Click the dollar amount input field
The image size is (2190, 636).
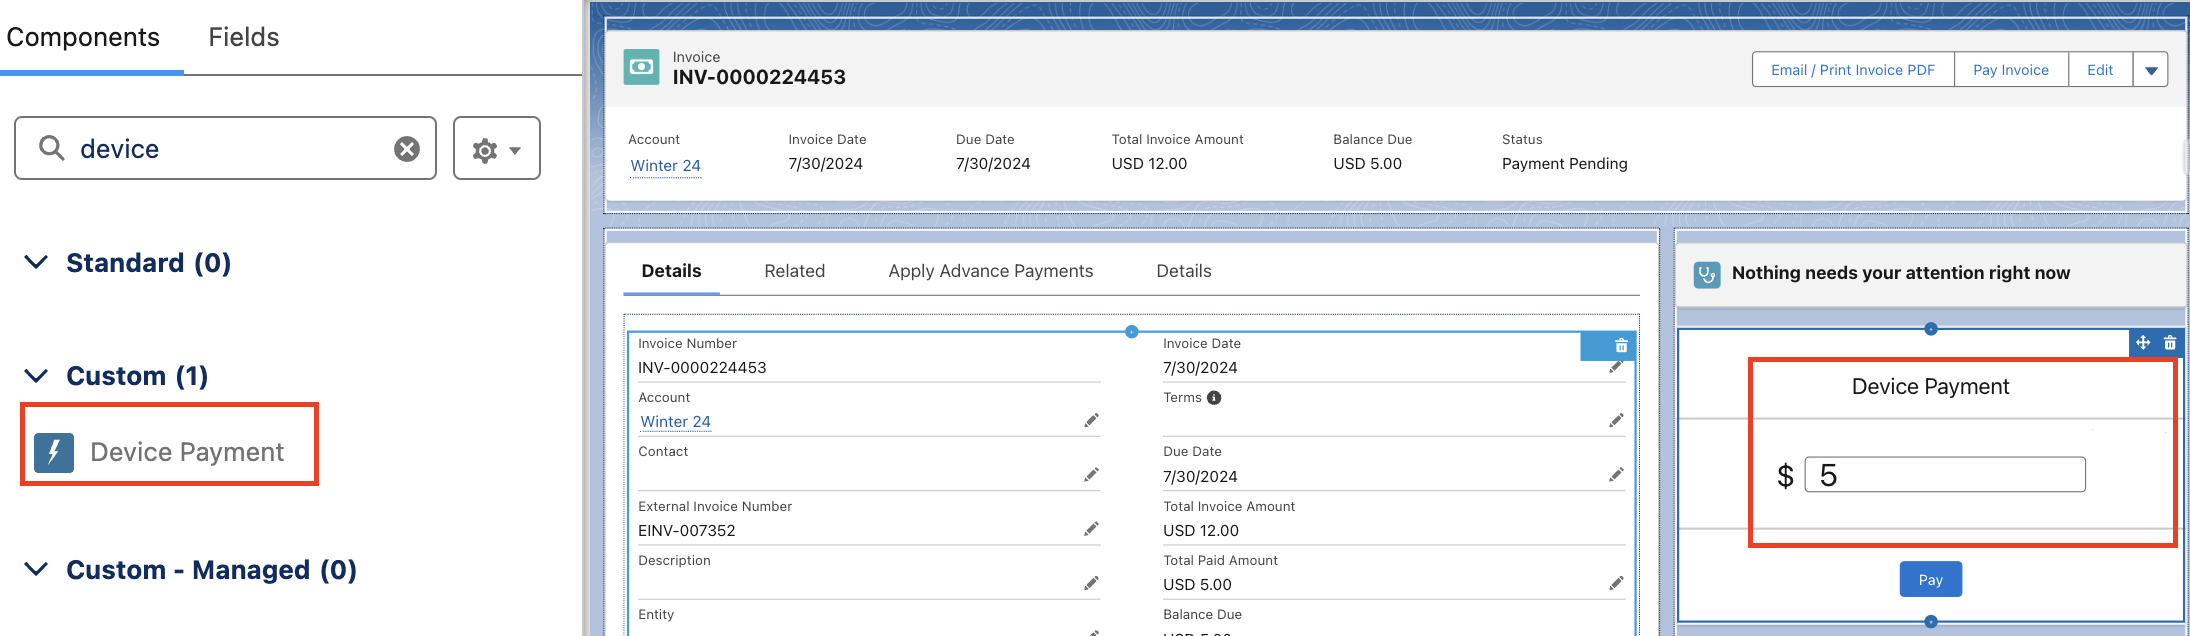tap(1944, 475)
